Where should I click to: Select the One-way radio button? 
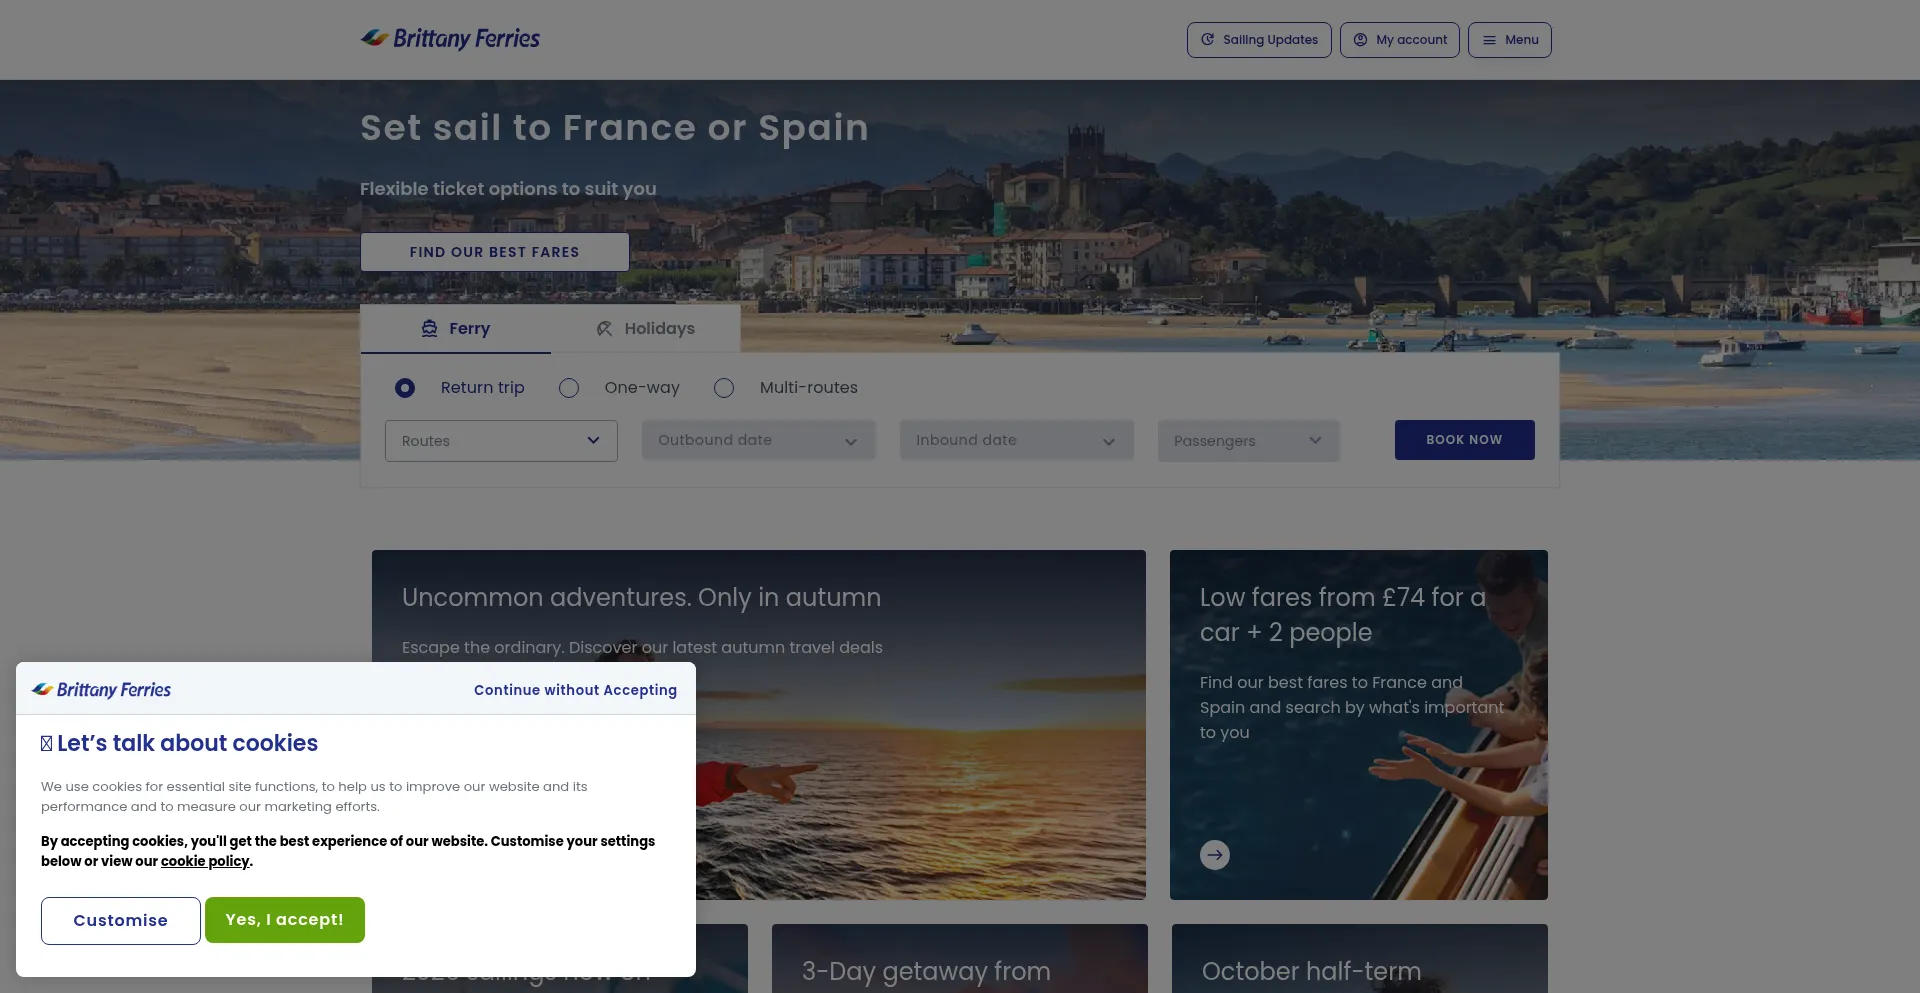[569, 388]
